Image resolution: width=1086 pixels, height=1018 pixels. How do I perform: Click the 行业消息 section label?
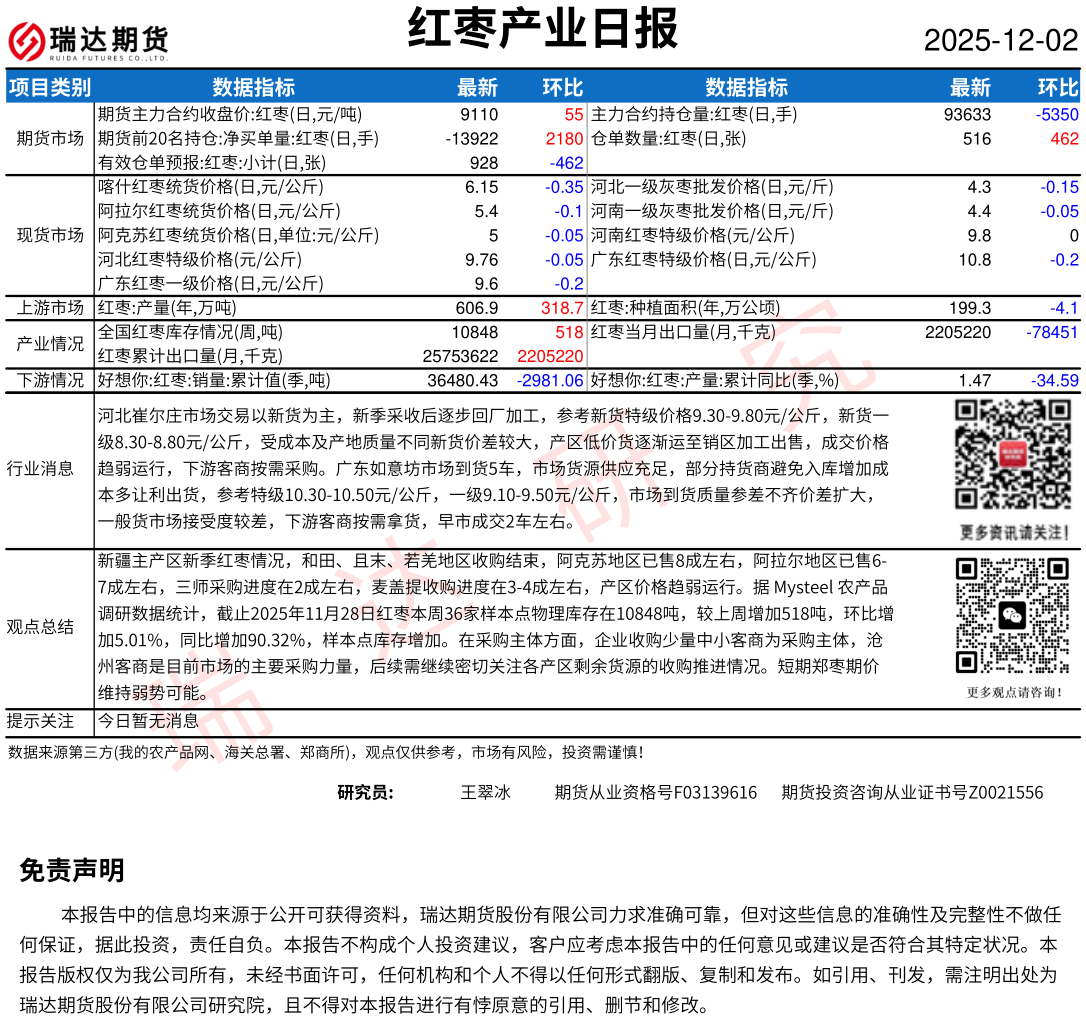pyautogui.click(x=40, y=468)
